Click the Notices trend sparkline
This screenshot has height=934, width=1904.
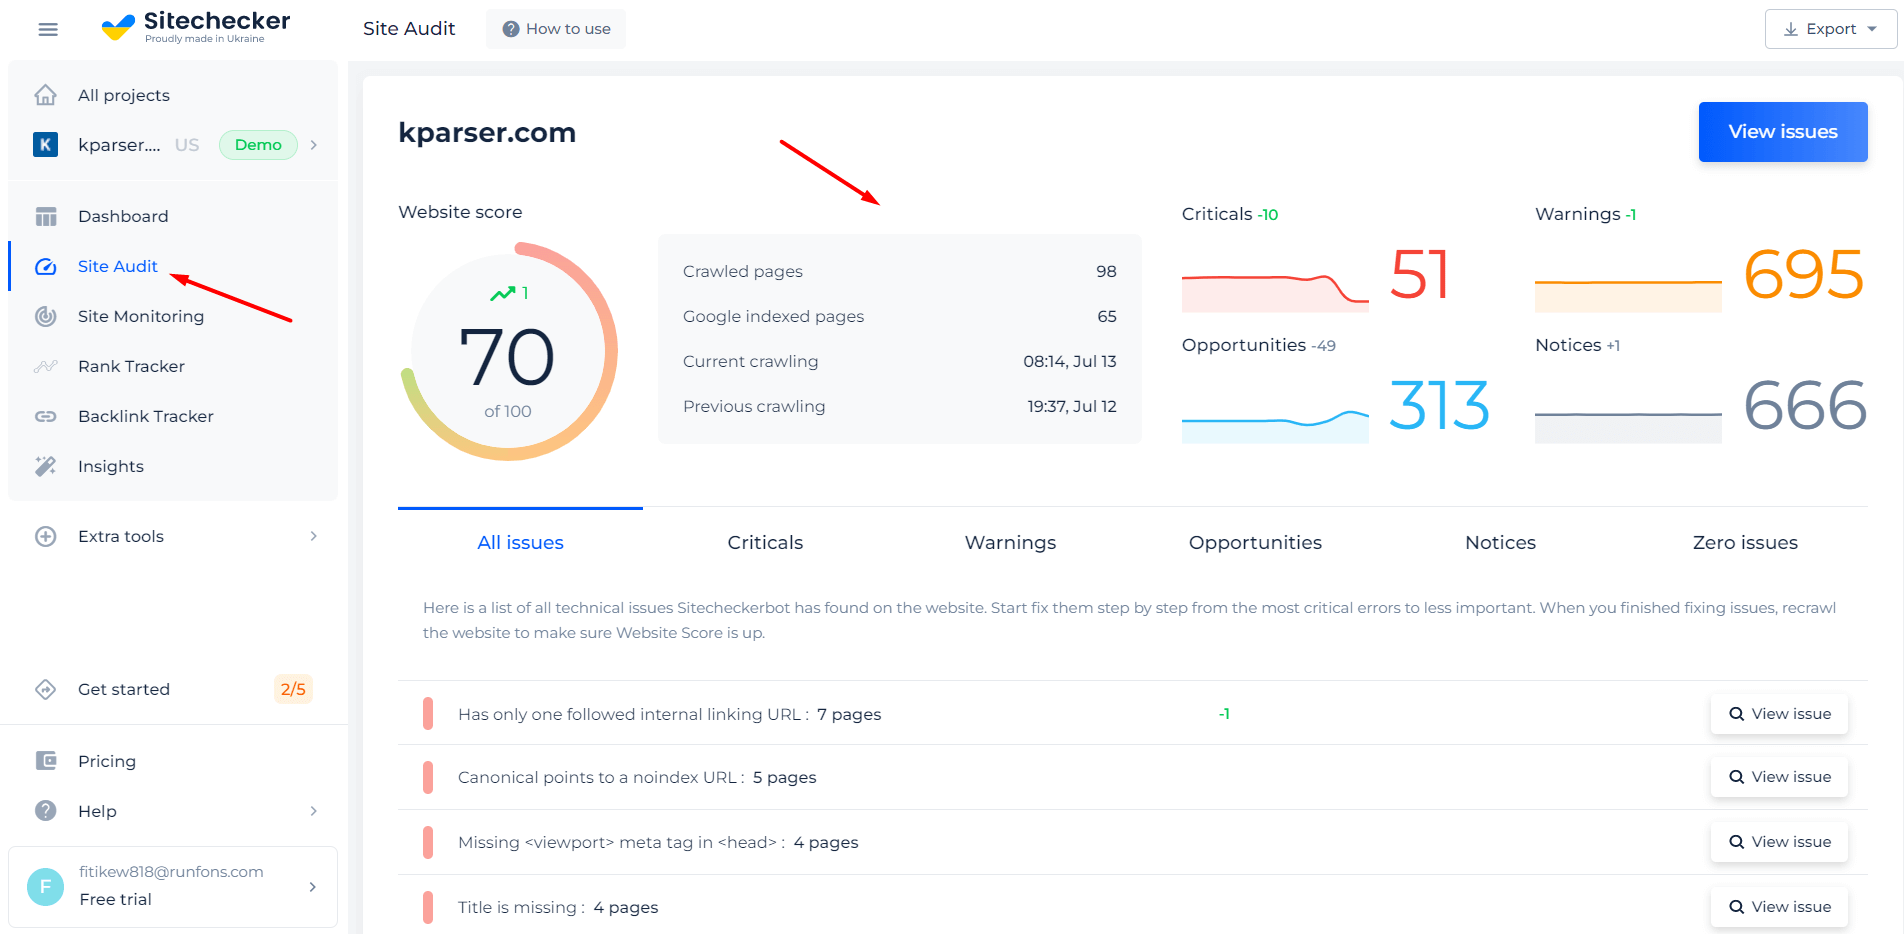(x=1628, y=427)
